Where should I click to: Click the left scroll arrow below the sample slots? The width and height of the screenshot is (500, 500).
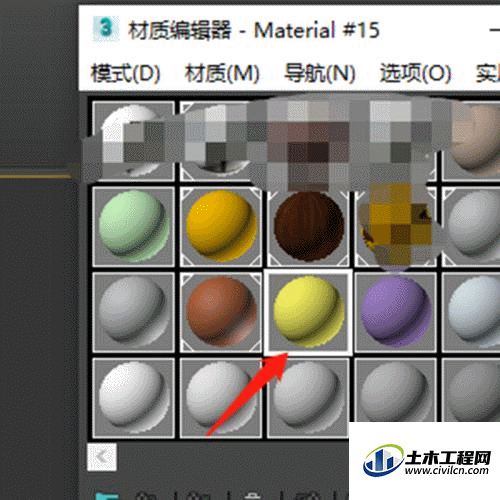pos(102,457)
